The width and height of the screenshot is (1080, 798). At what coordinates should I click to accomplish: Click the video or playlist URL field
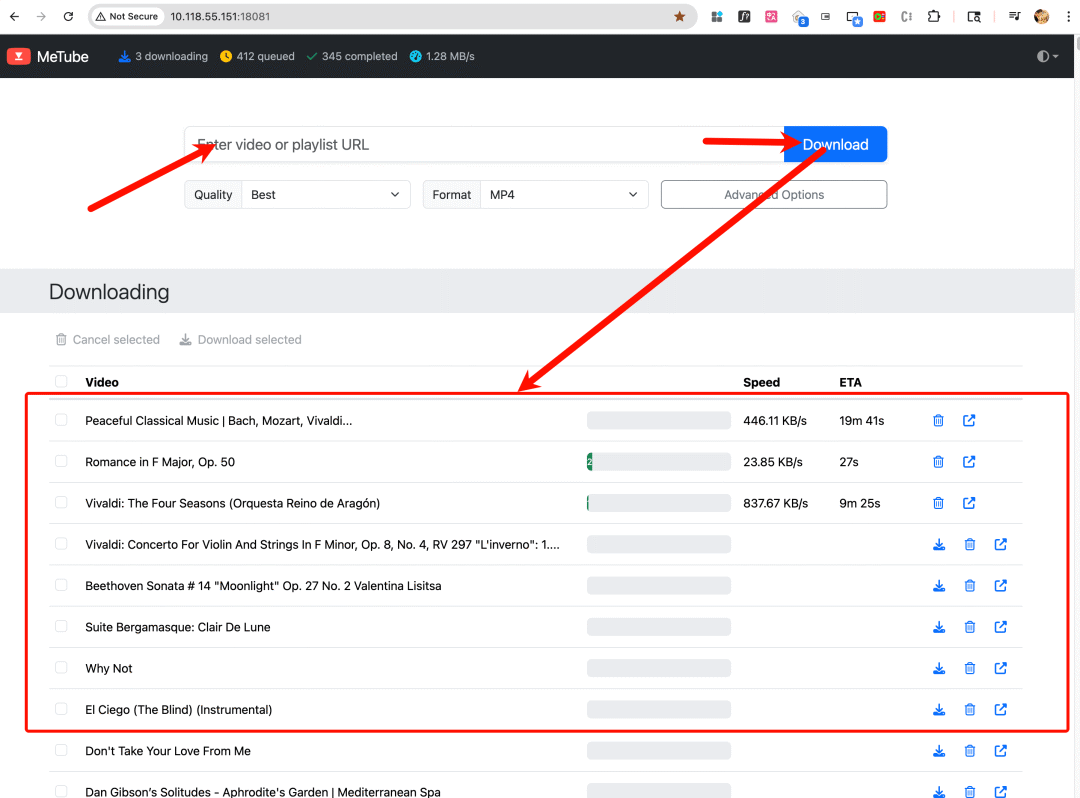(484, 145)
